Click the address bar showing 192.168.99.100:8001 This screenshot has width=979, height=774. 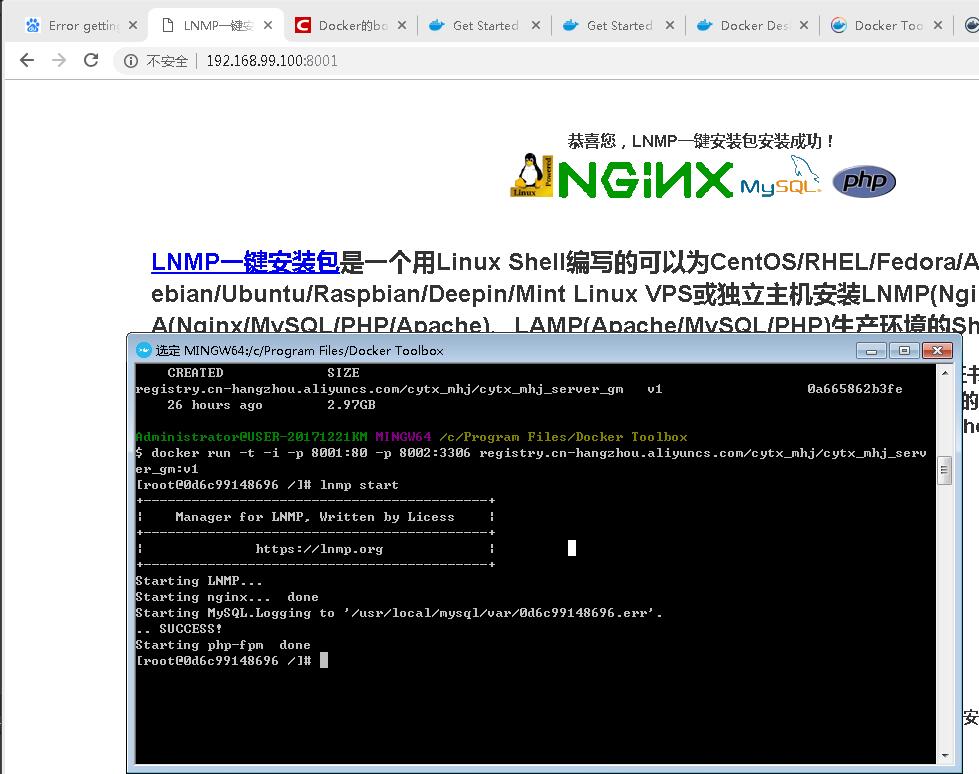tap(272, 61)
